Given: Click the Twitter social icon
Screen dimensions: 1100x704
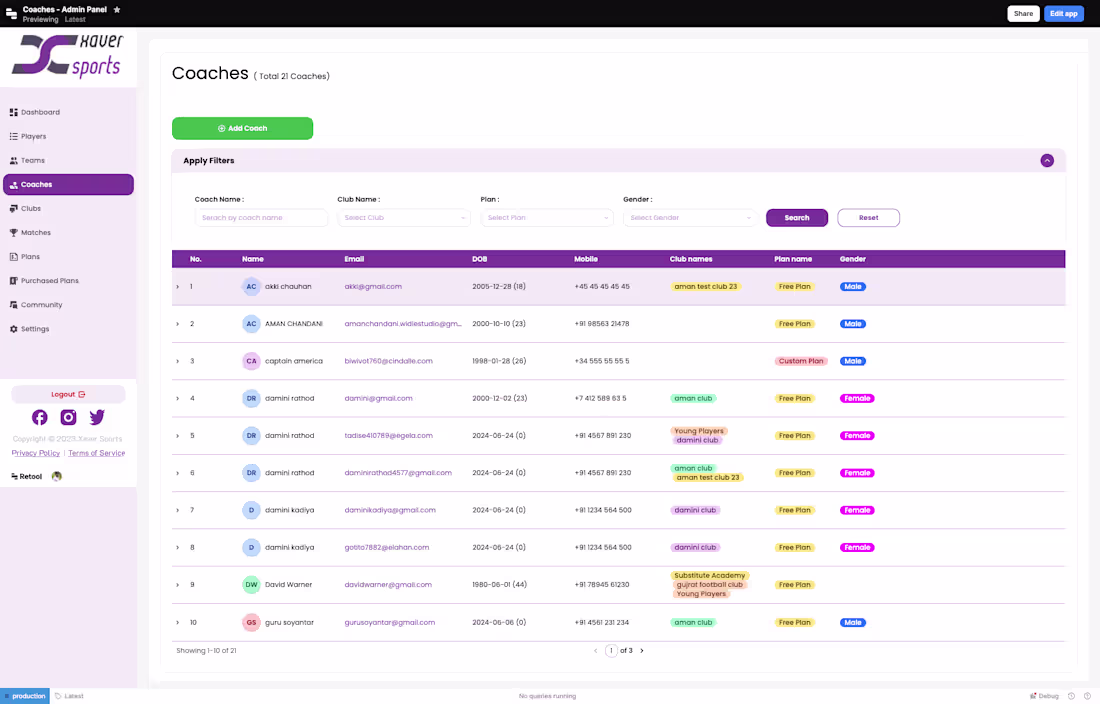Looking at the screenshot, I should click(x=97, y=417).
